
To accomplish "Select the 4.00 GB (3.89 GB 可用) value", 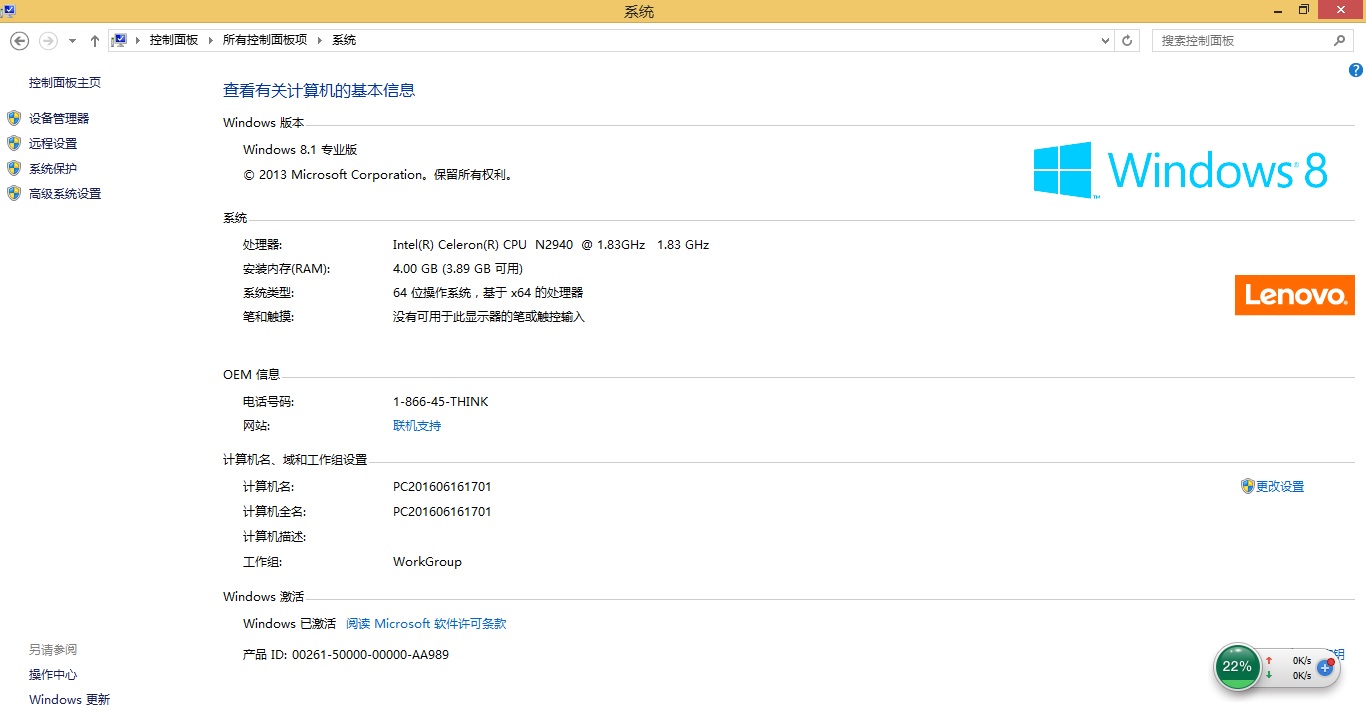I will coord(458,269).
